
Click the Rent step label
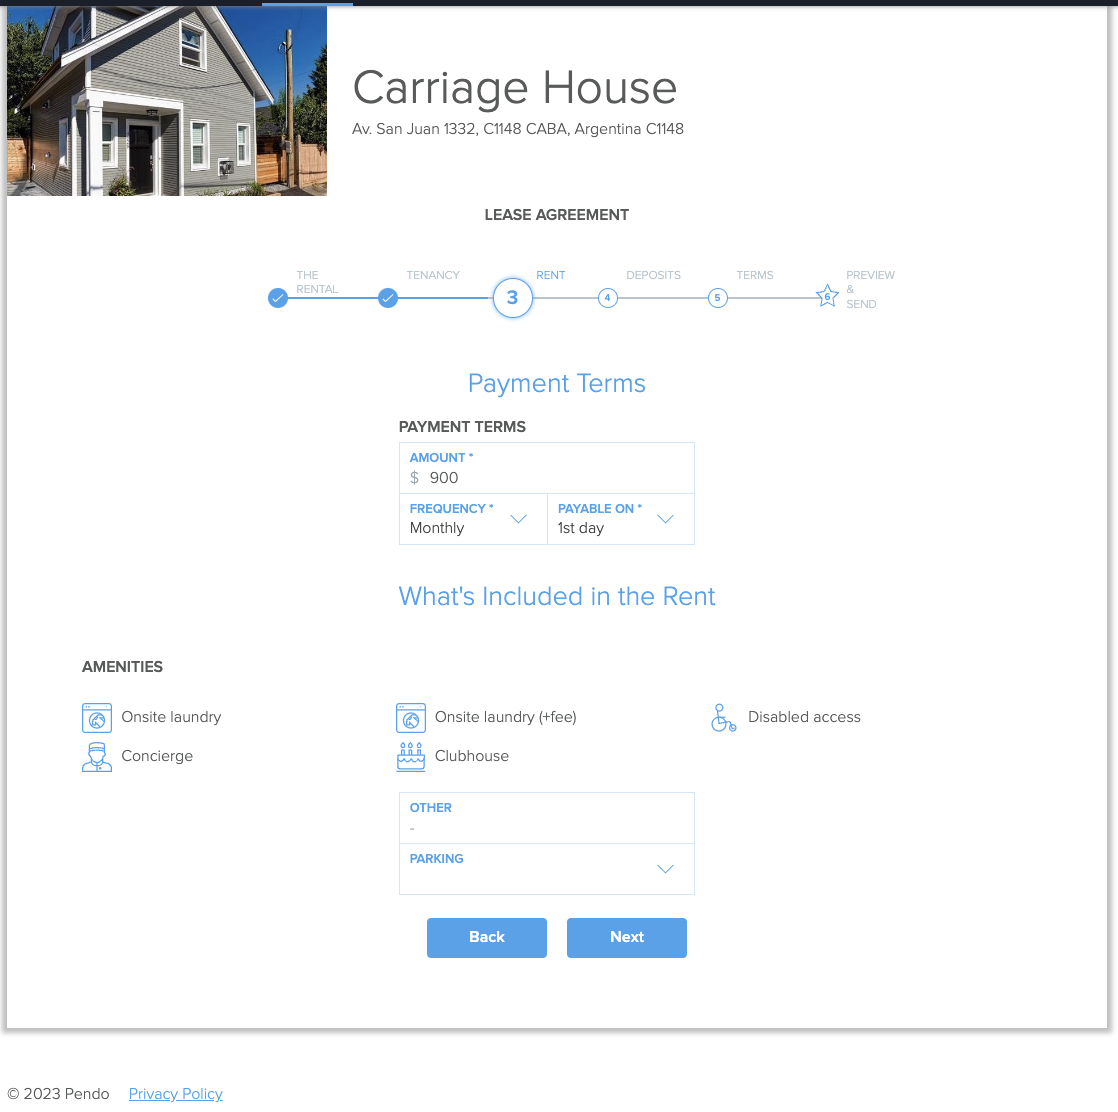point(550,275)
